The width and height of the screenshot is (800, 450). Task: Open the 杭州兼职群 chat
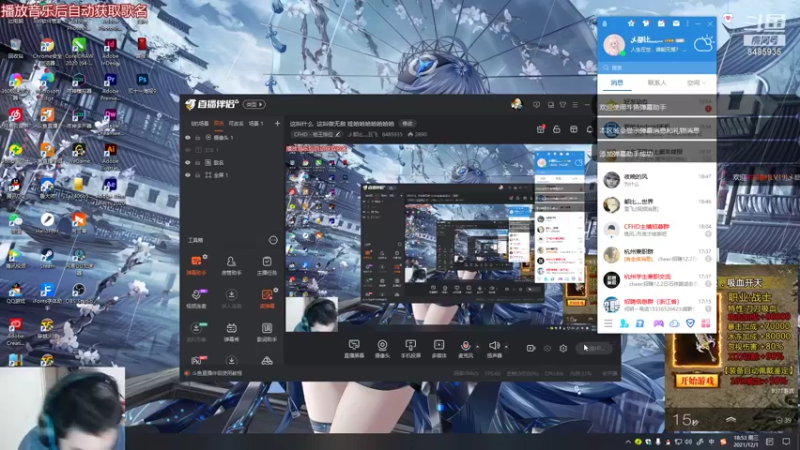pos(657,255)
